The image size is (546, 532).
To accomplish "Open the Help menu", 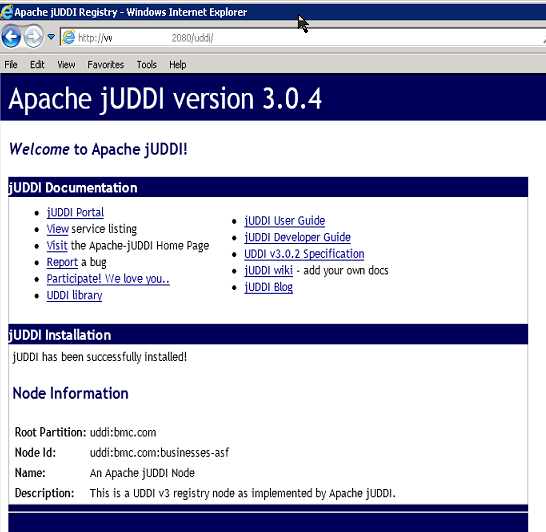I will [x=178, y=65].
